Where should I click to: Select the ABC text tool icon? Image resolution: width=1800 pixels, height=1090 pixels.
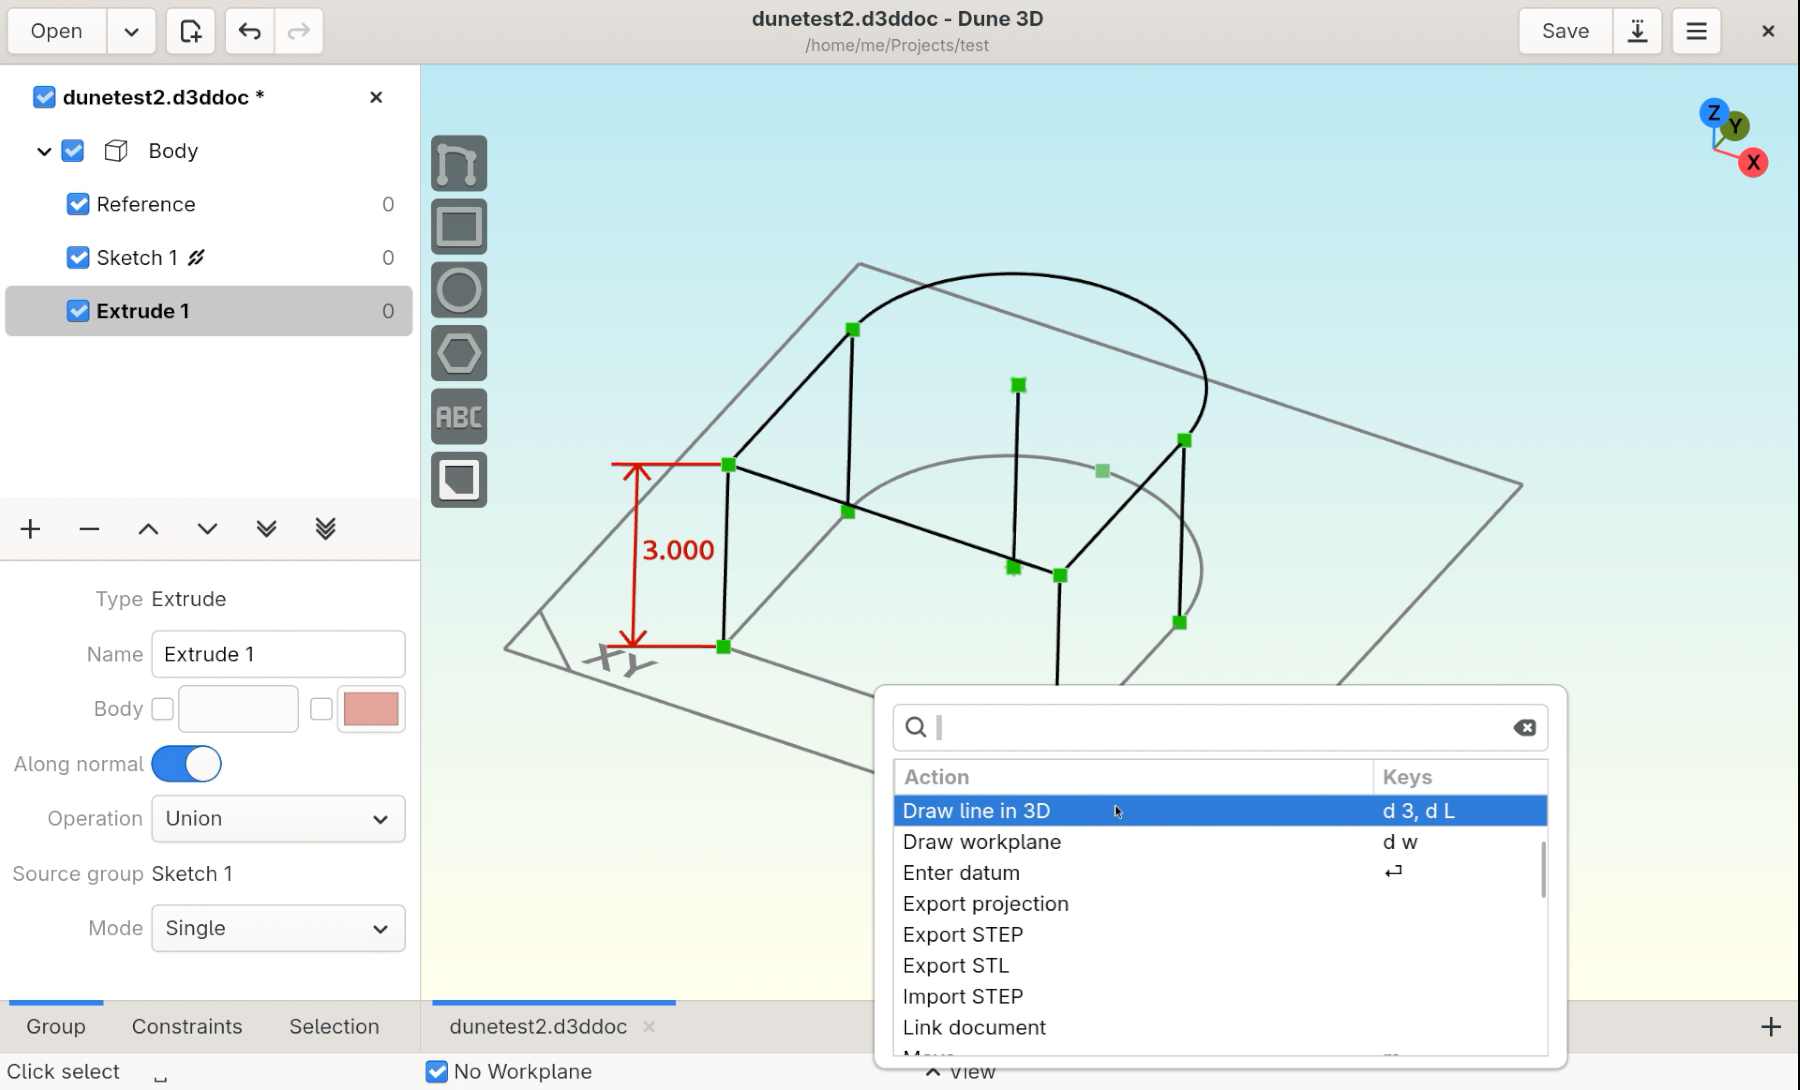[459, 417]
